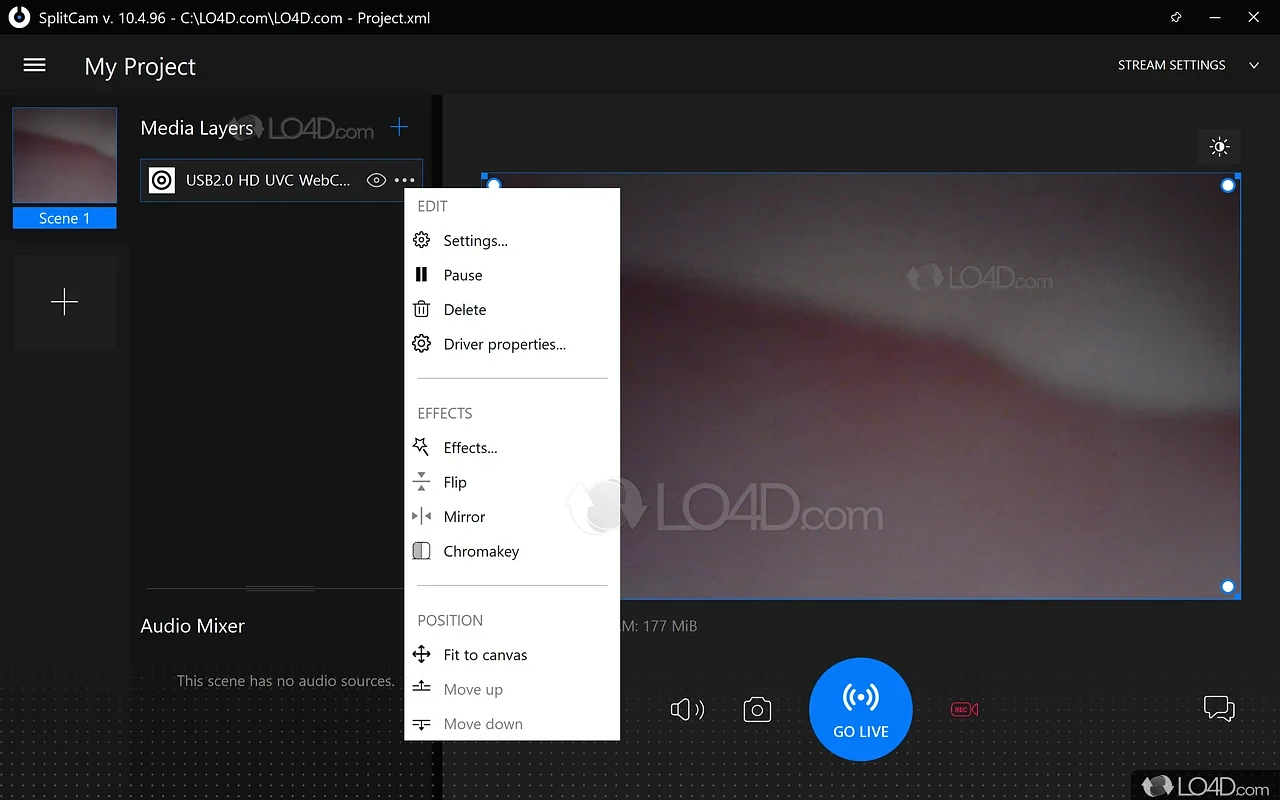Viewport: 1280px width, 800px height.
Task: Select Fit to canvas menu entry
Action: click(x=485, y=655)
